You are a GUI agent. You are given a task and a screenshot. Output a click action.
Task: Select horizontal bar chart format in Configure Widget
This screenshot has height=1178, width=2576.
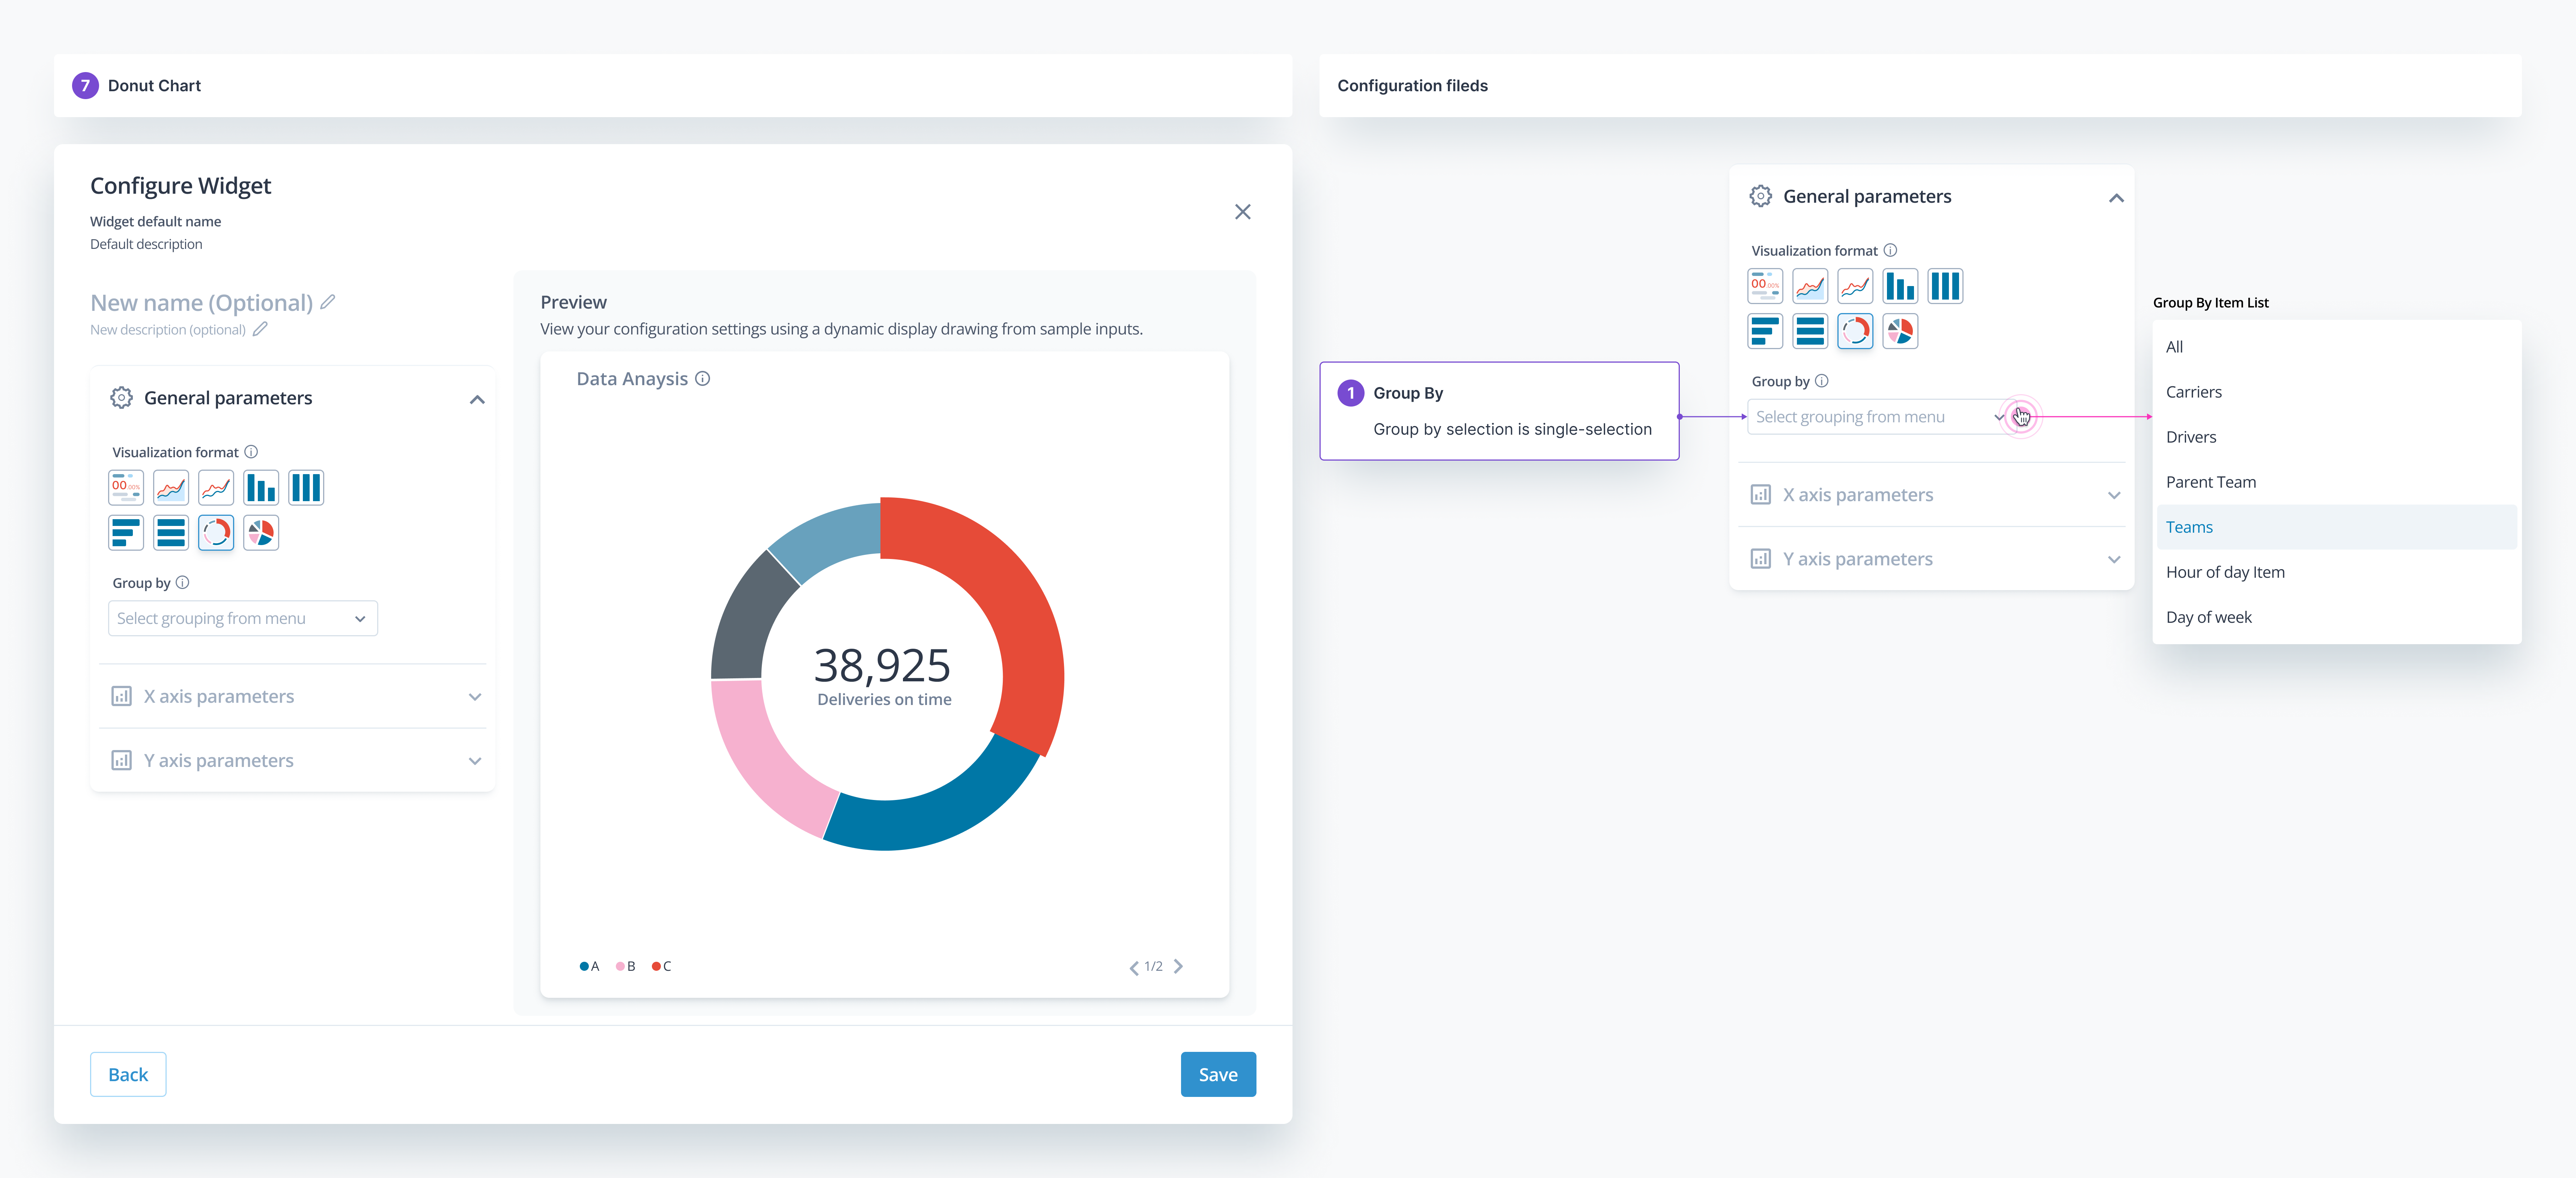click(126, 533)
